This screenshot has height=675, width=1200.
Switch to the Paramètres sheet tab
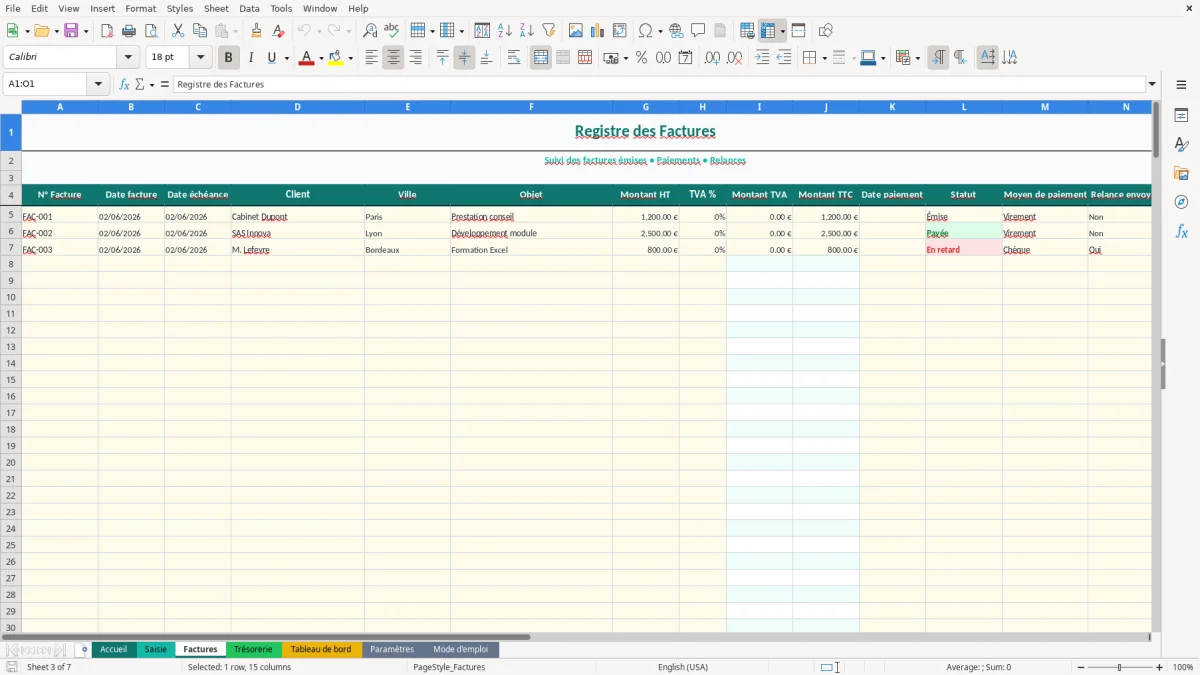tap(392, 649)
